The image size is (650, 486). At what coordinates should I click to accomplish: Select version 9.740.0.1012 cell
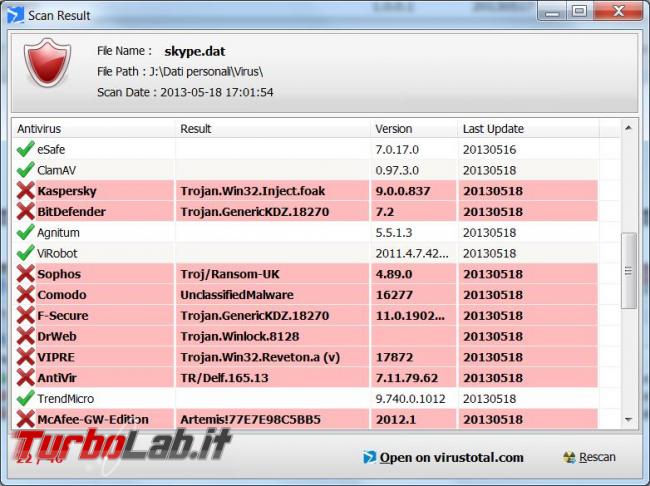click(x=410, y=399)
